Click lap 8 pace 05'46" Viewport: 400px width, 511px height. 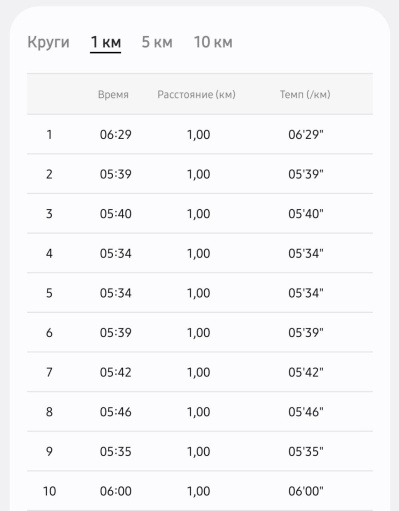pos(306,412)
